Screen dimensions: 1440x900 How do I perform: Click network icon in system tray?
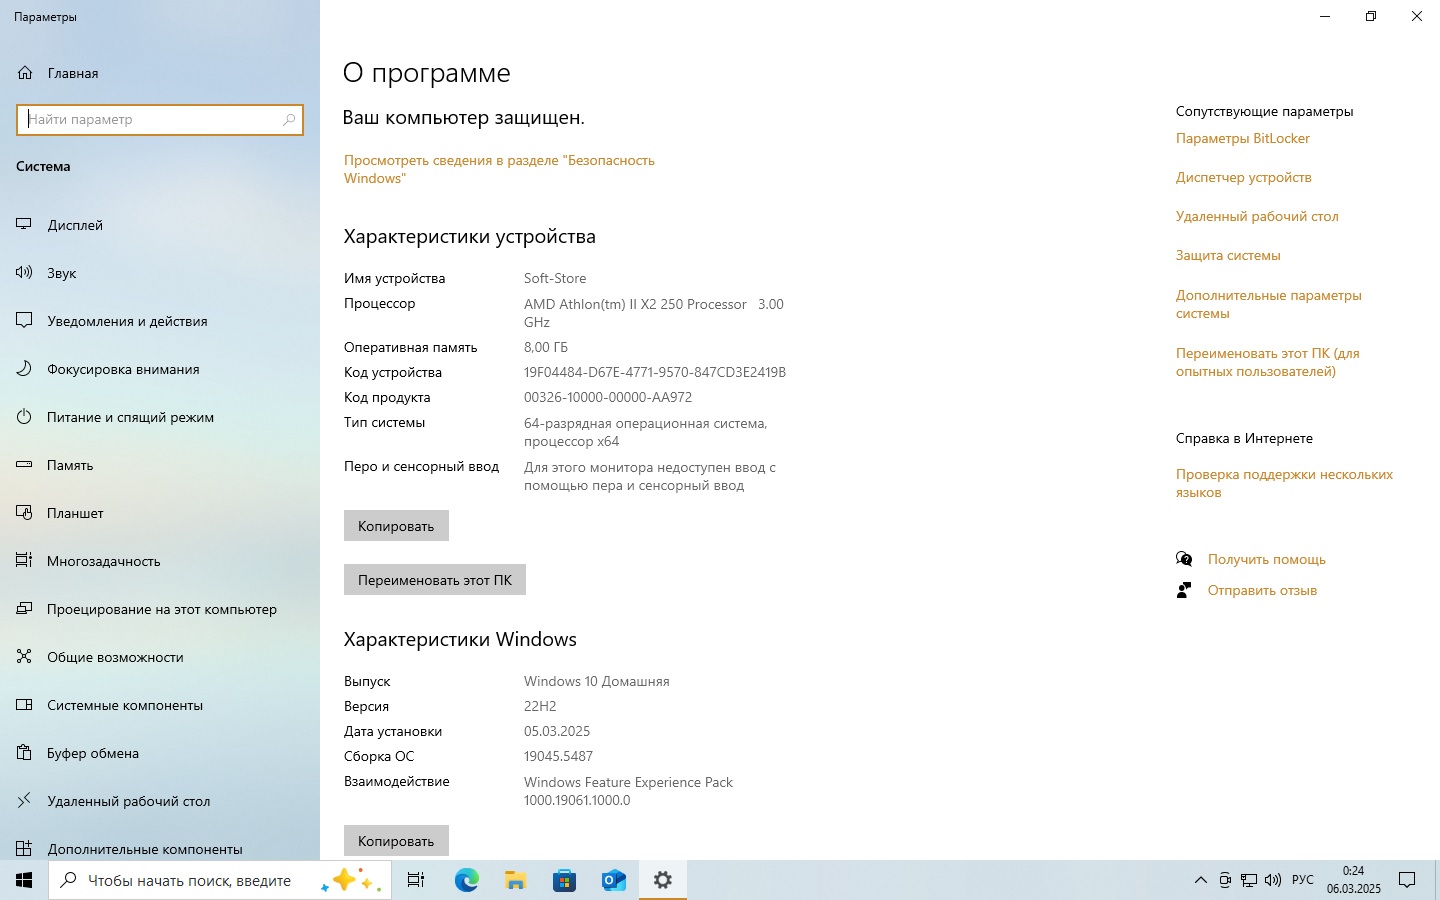(x=1249, y=880)
